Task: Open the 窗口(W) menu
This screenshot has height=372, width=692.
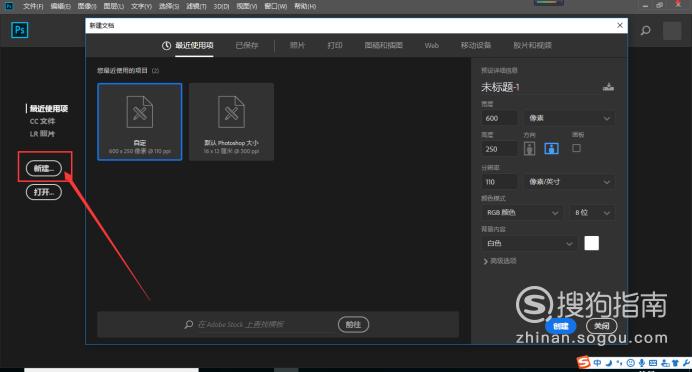Action: (x=275, y=6)
